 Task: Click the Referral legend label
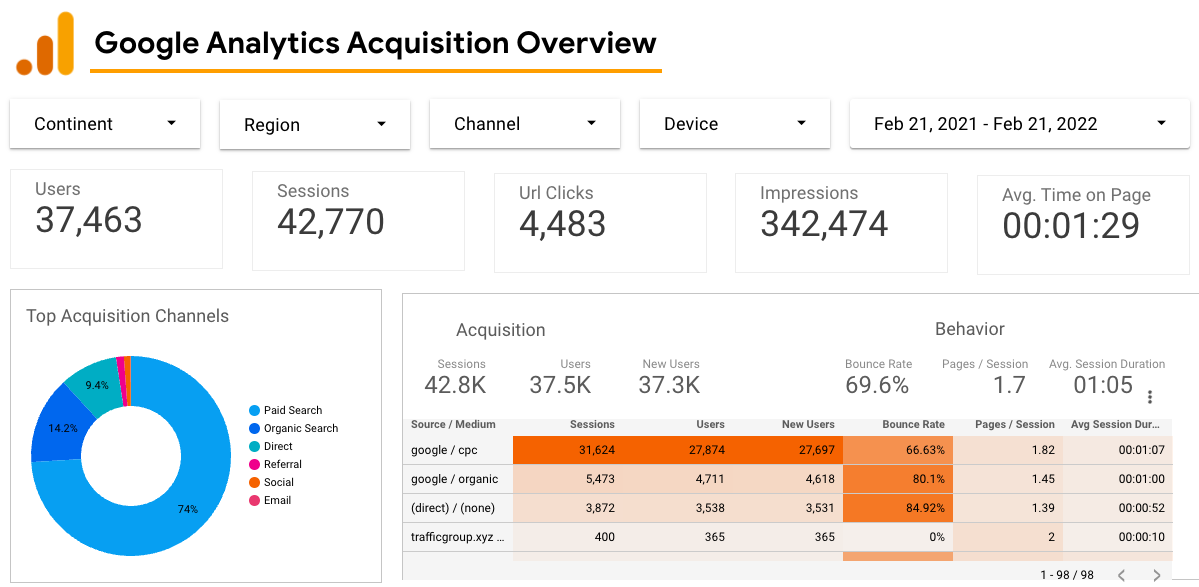[x=283, y=464]
